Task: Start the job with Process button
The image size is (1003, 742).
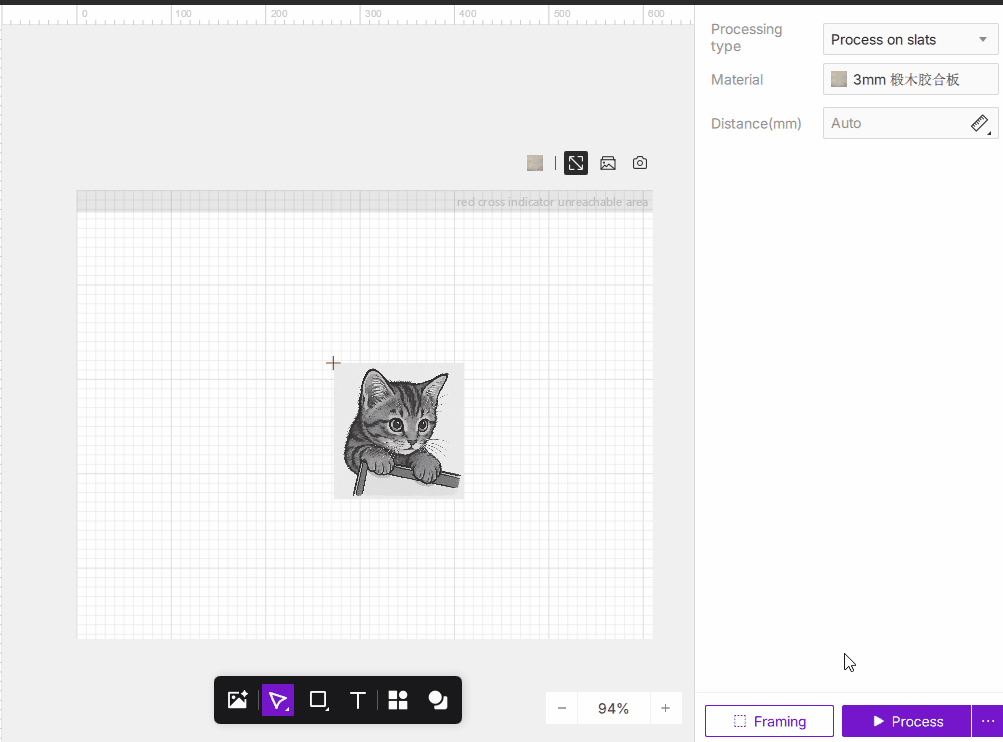Action: click(x=906, y=721)
